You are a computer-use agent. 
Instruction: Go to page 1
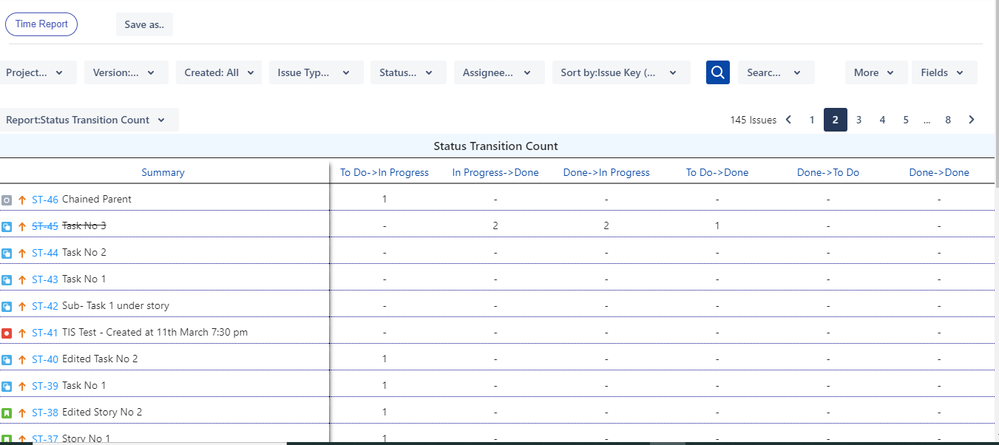[x=812, y=120]
